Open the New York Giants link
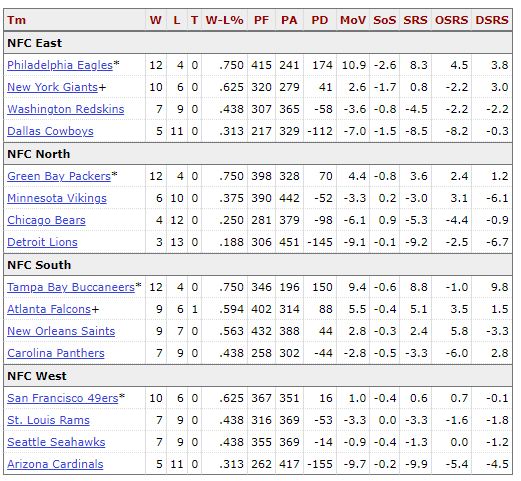The height and width of the screenshot is (481, 521). tap(53, 87)
